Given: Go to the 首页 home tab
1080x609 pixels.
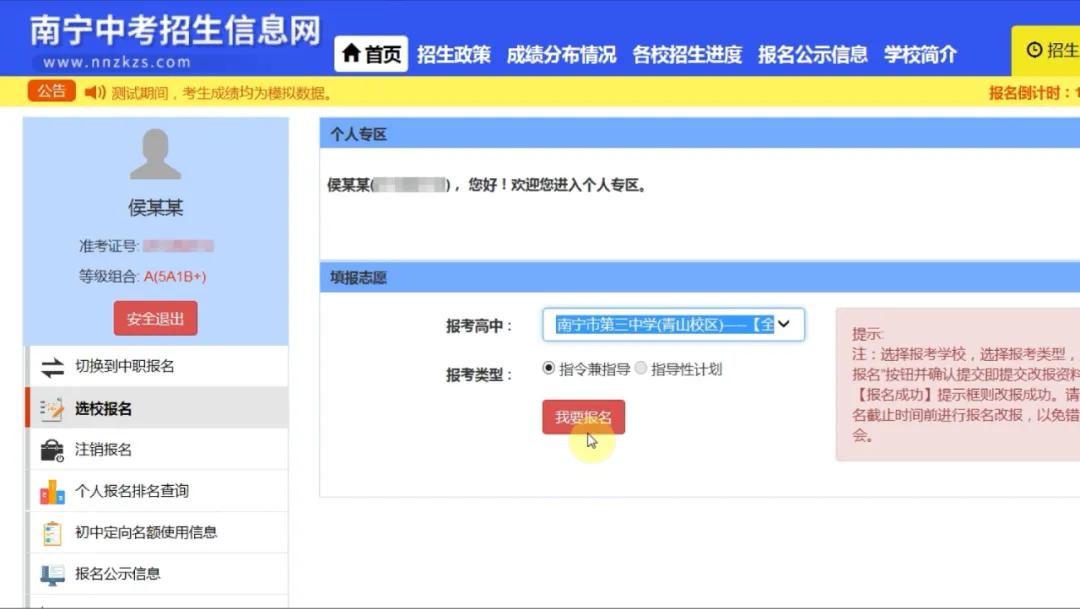Looking at the screenshot, I should coord(371,54).
